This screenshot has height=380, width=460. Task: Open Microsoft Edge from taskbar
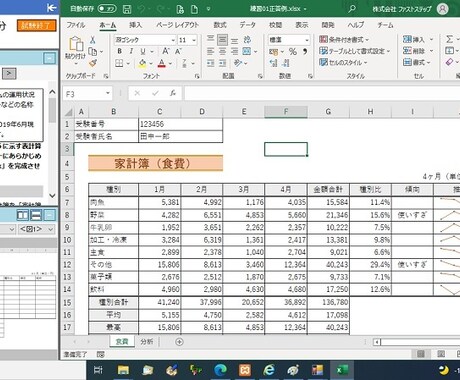coord(220,370)
